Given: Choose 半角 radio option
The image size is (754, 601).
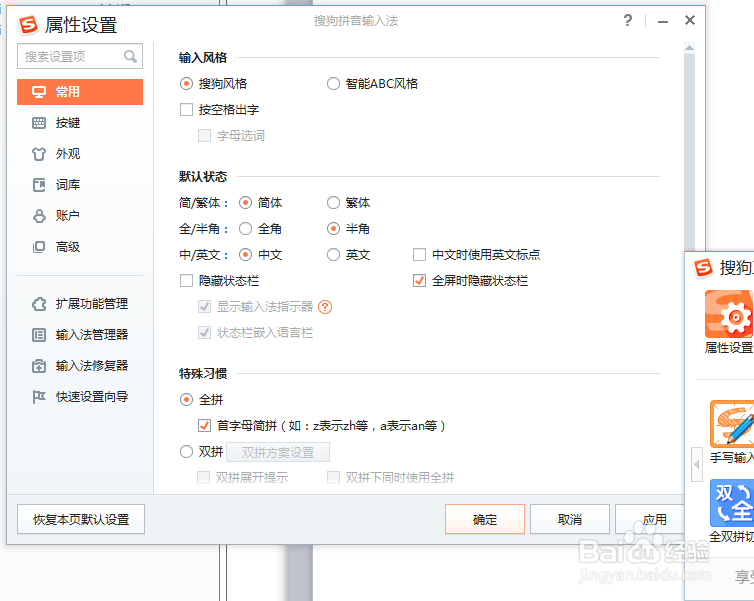Looking at the screenshot, I should [x=333, y=228].
